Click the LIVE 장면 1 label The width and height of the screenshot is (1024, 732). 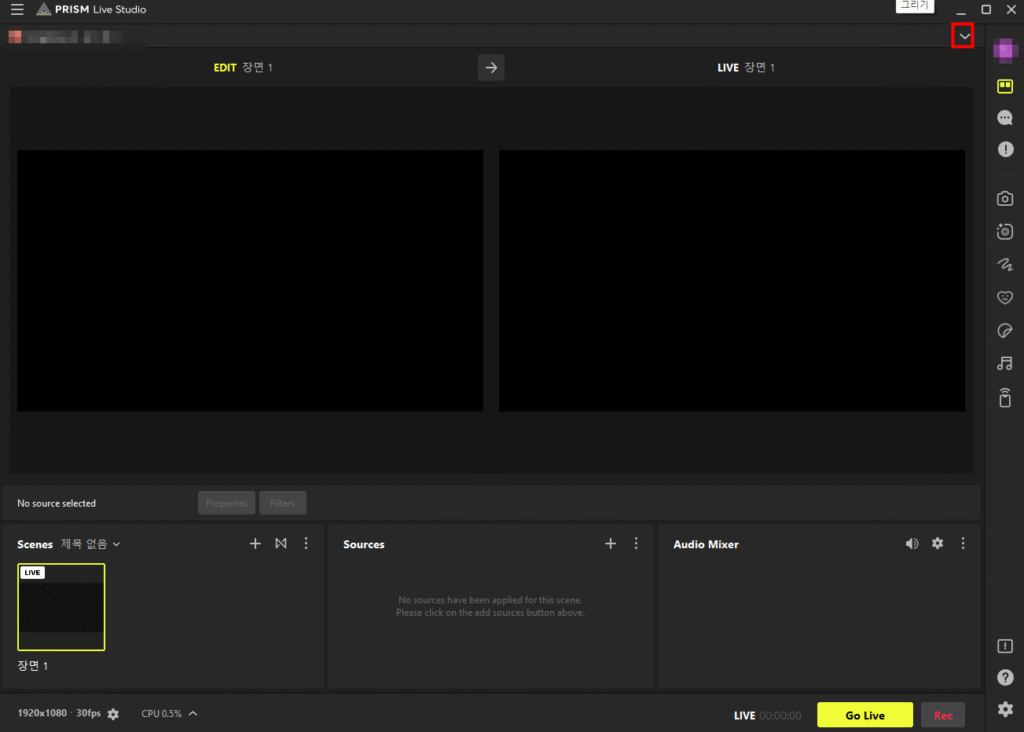coord(746,67)
